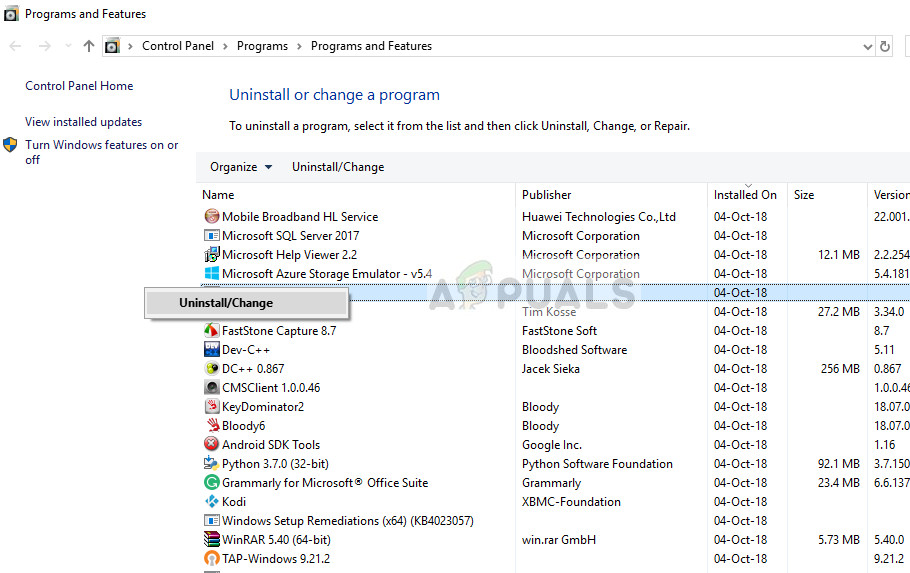Screen dimensions: 910x573
Task: Click the Python Software Foundation publisher cell
Action: [x=597, y=463]
